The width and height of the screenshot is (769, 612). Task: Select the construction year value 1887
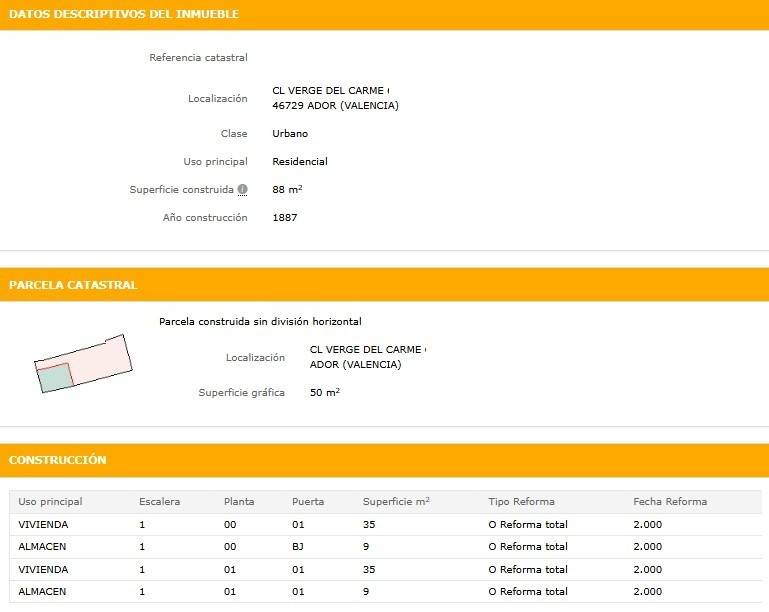(x=285, y=217)
